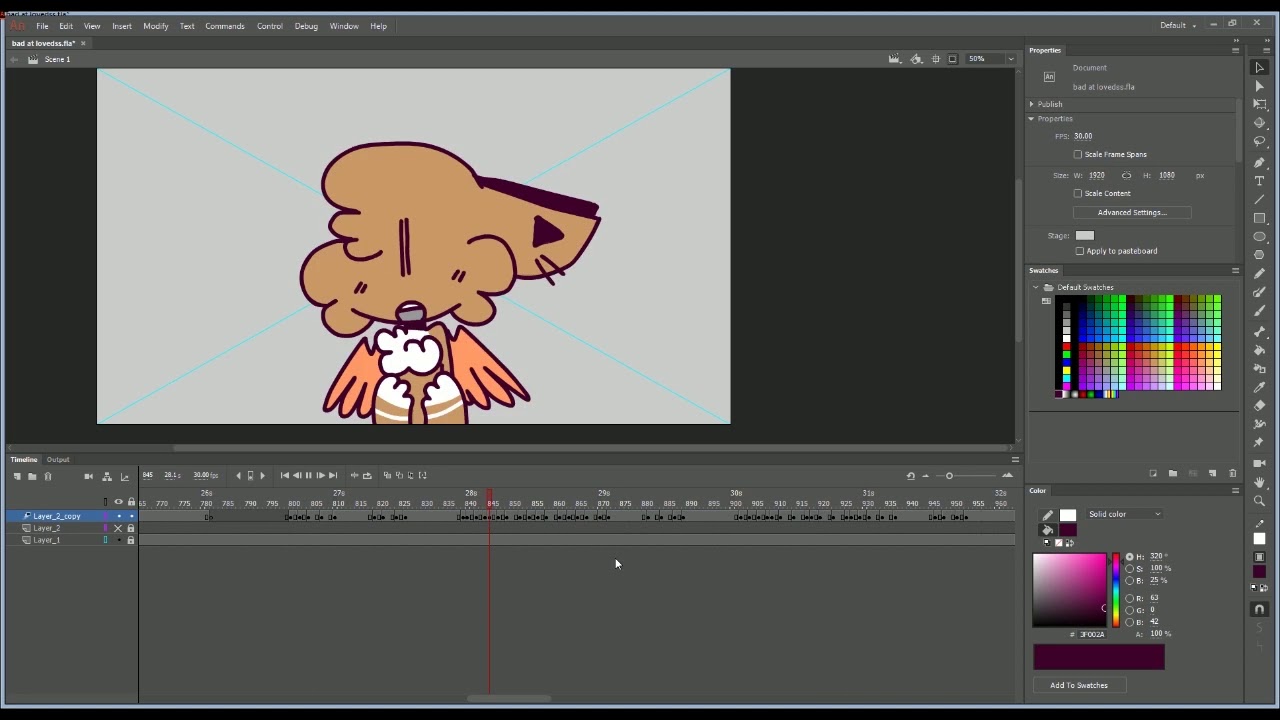Click the FPS value 30.00 in Properties
The height and width of the screenshot is (720, 1280).
pyautogui.click(x=1083, y=136)
